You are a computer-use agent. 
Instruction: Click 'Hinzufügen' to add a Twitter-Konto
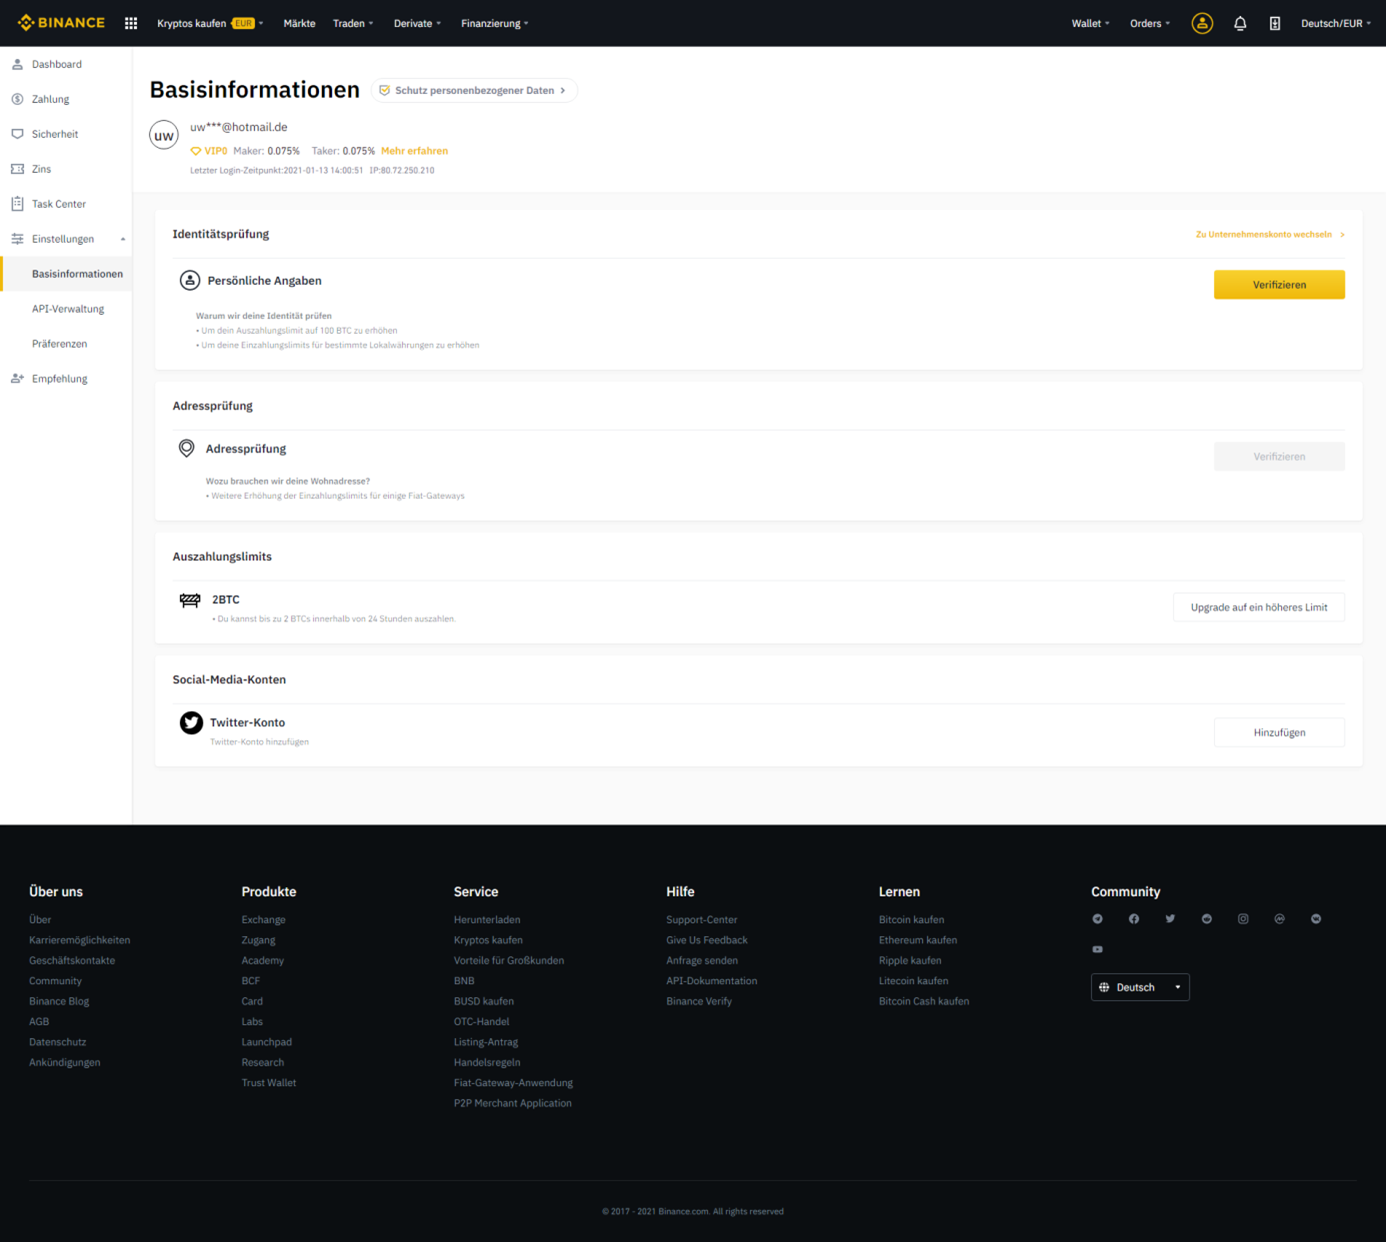point(1279,732)
